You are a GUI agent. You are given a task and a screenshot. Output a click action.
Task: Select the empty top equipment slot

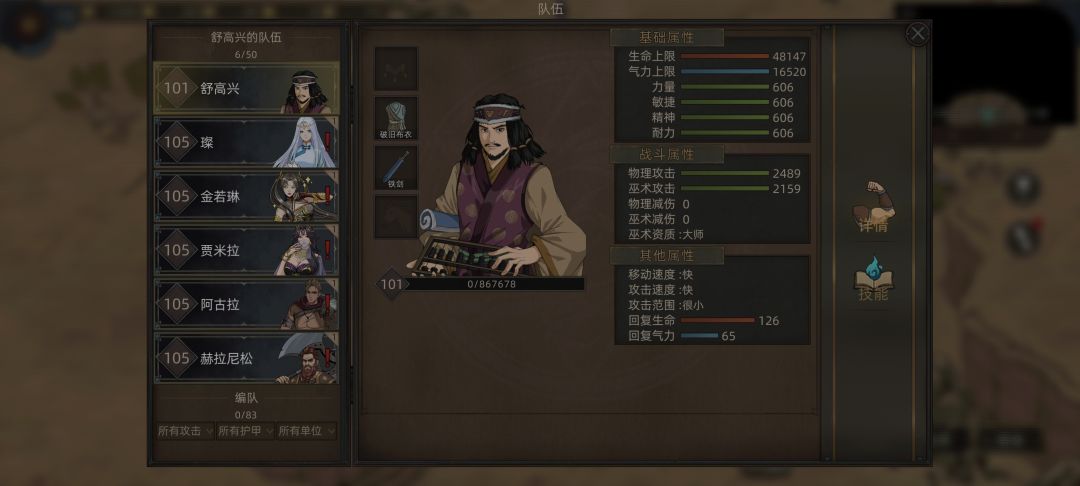point(396,68)
